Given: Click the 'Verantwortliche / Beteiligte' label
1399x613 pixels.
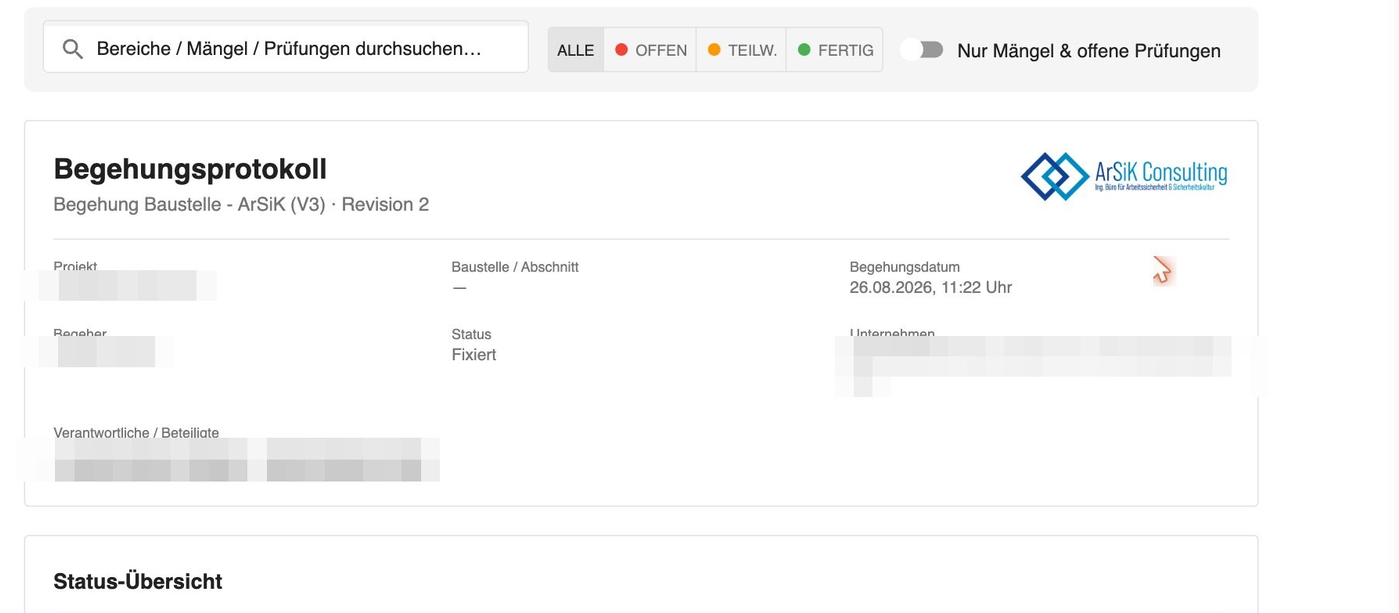Looking at the screenshot, I should 136,433.
